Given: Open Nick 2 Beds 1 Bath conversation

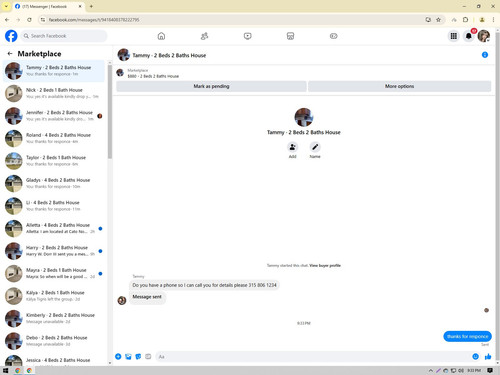Looking at the screenshot, I should tap(54, 93).
